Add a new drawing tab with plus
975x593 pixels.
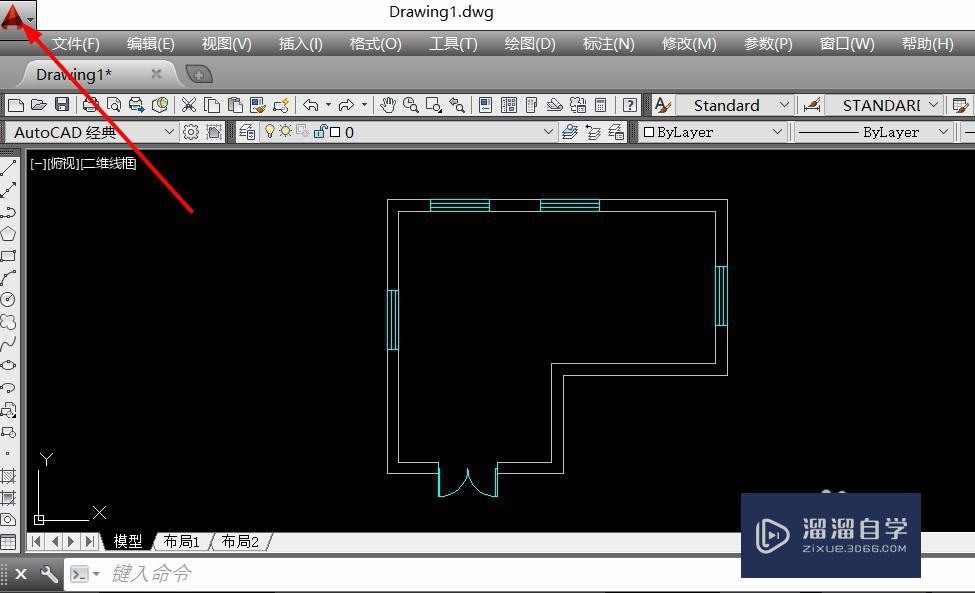(x=199, y=75)
